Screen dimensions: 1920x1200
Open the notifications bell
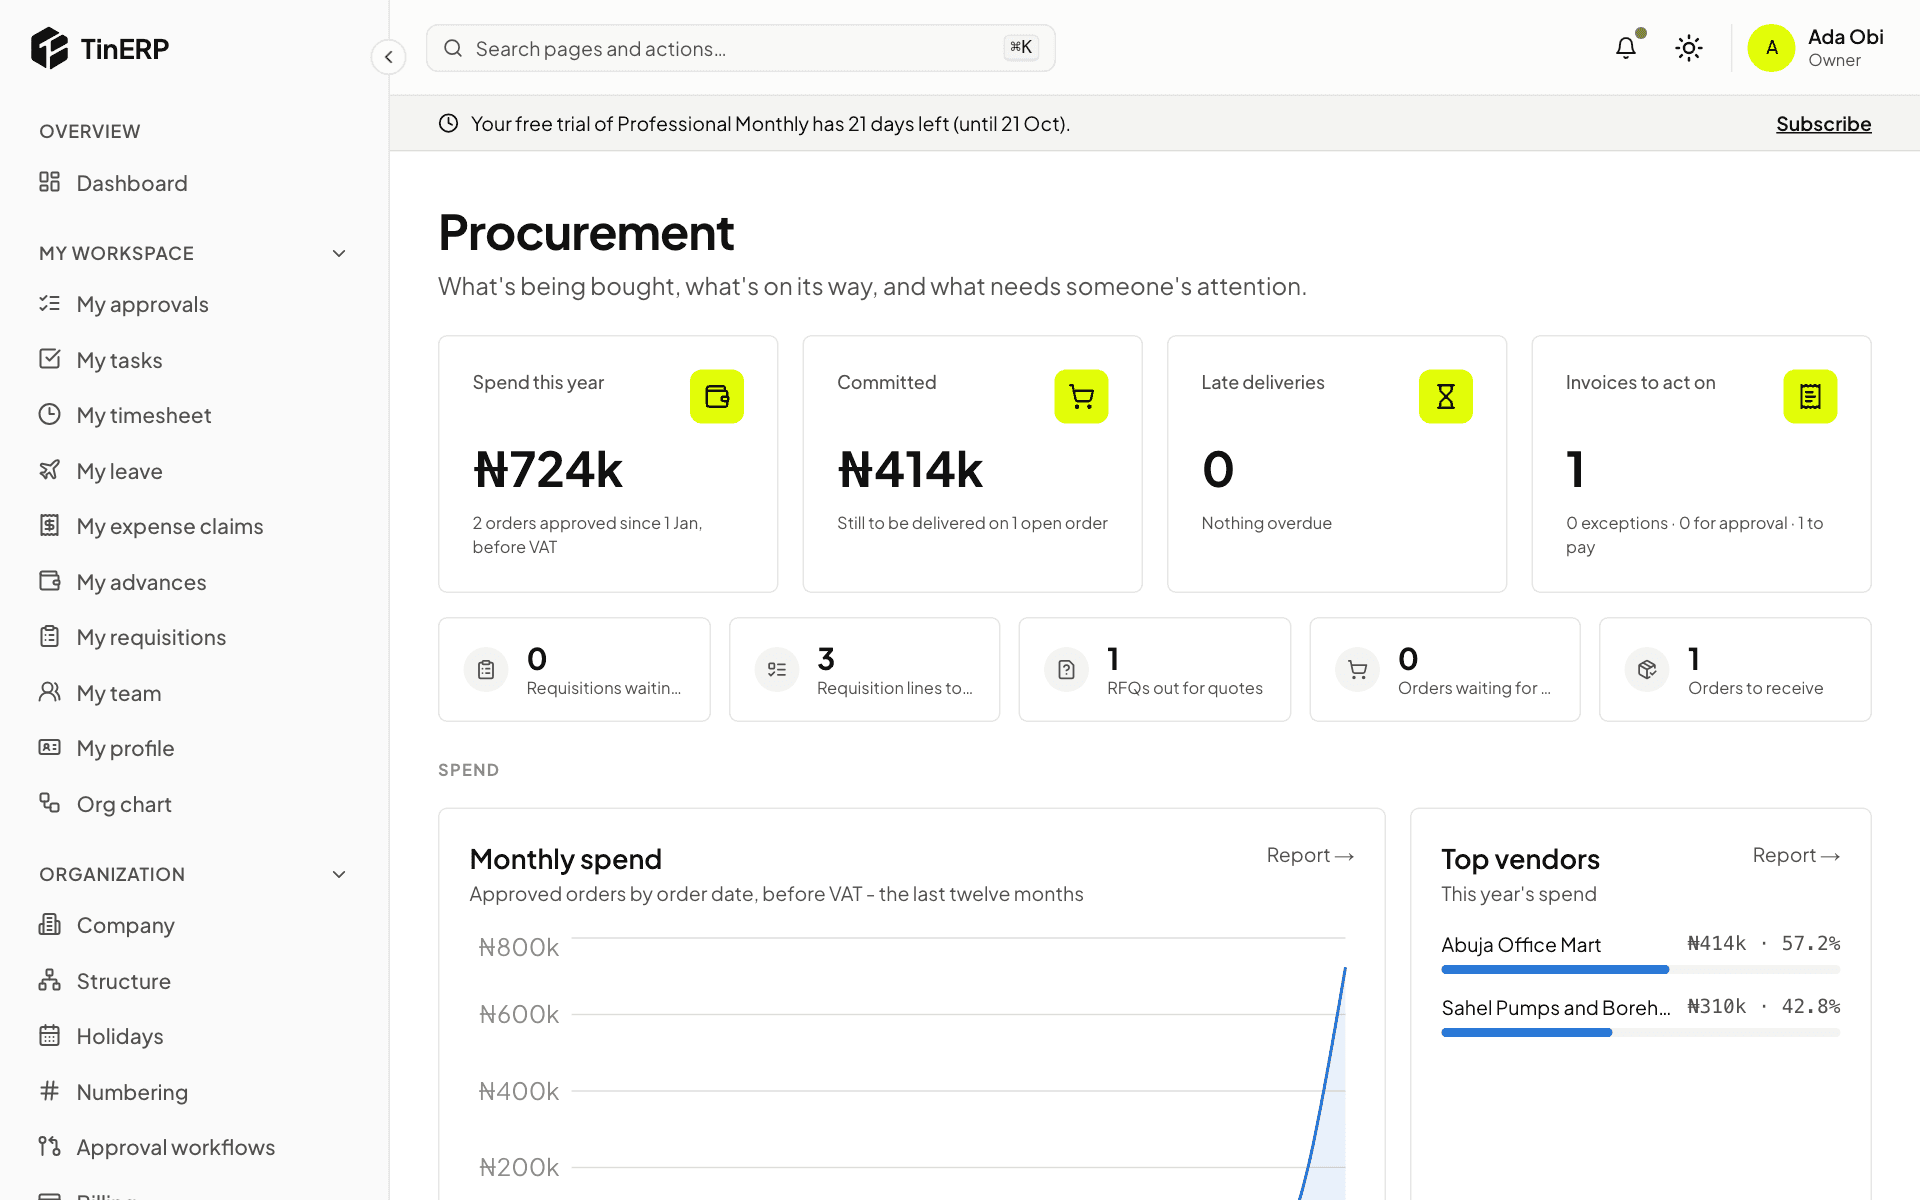click(1626, 48)
